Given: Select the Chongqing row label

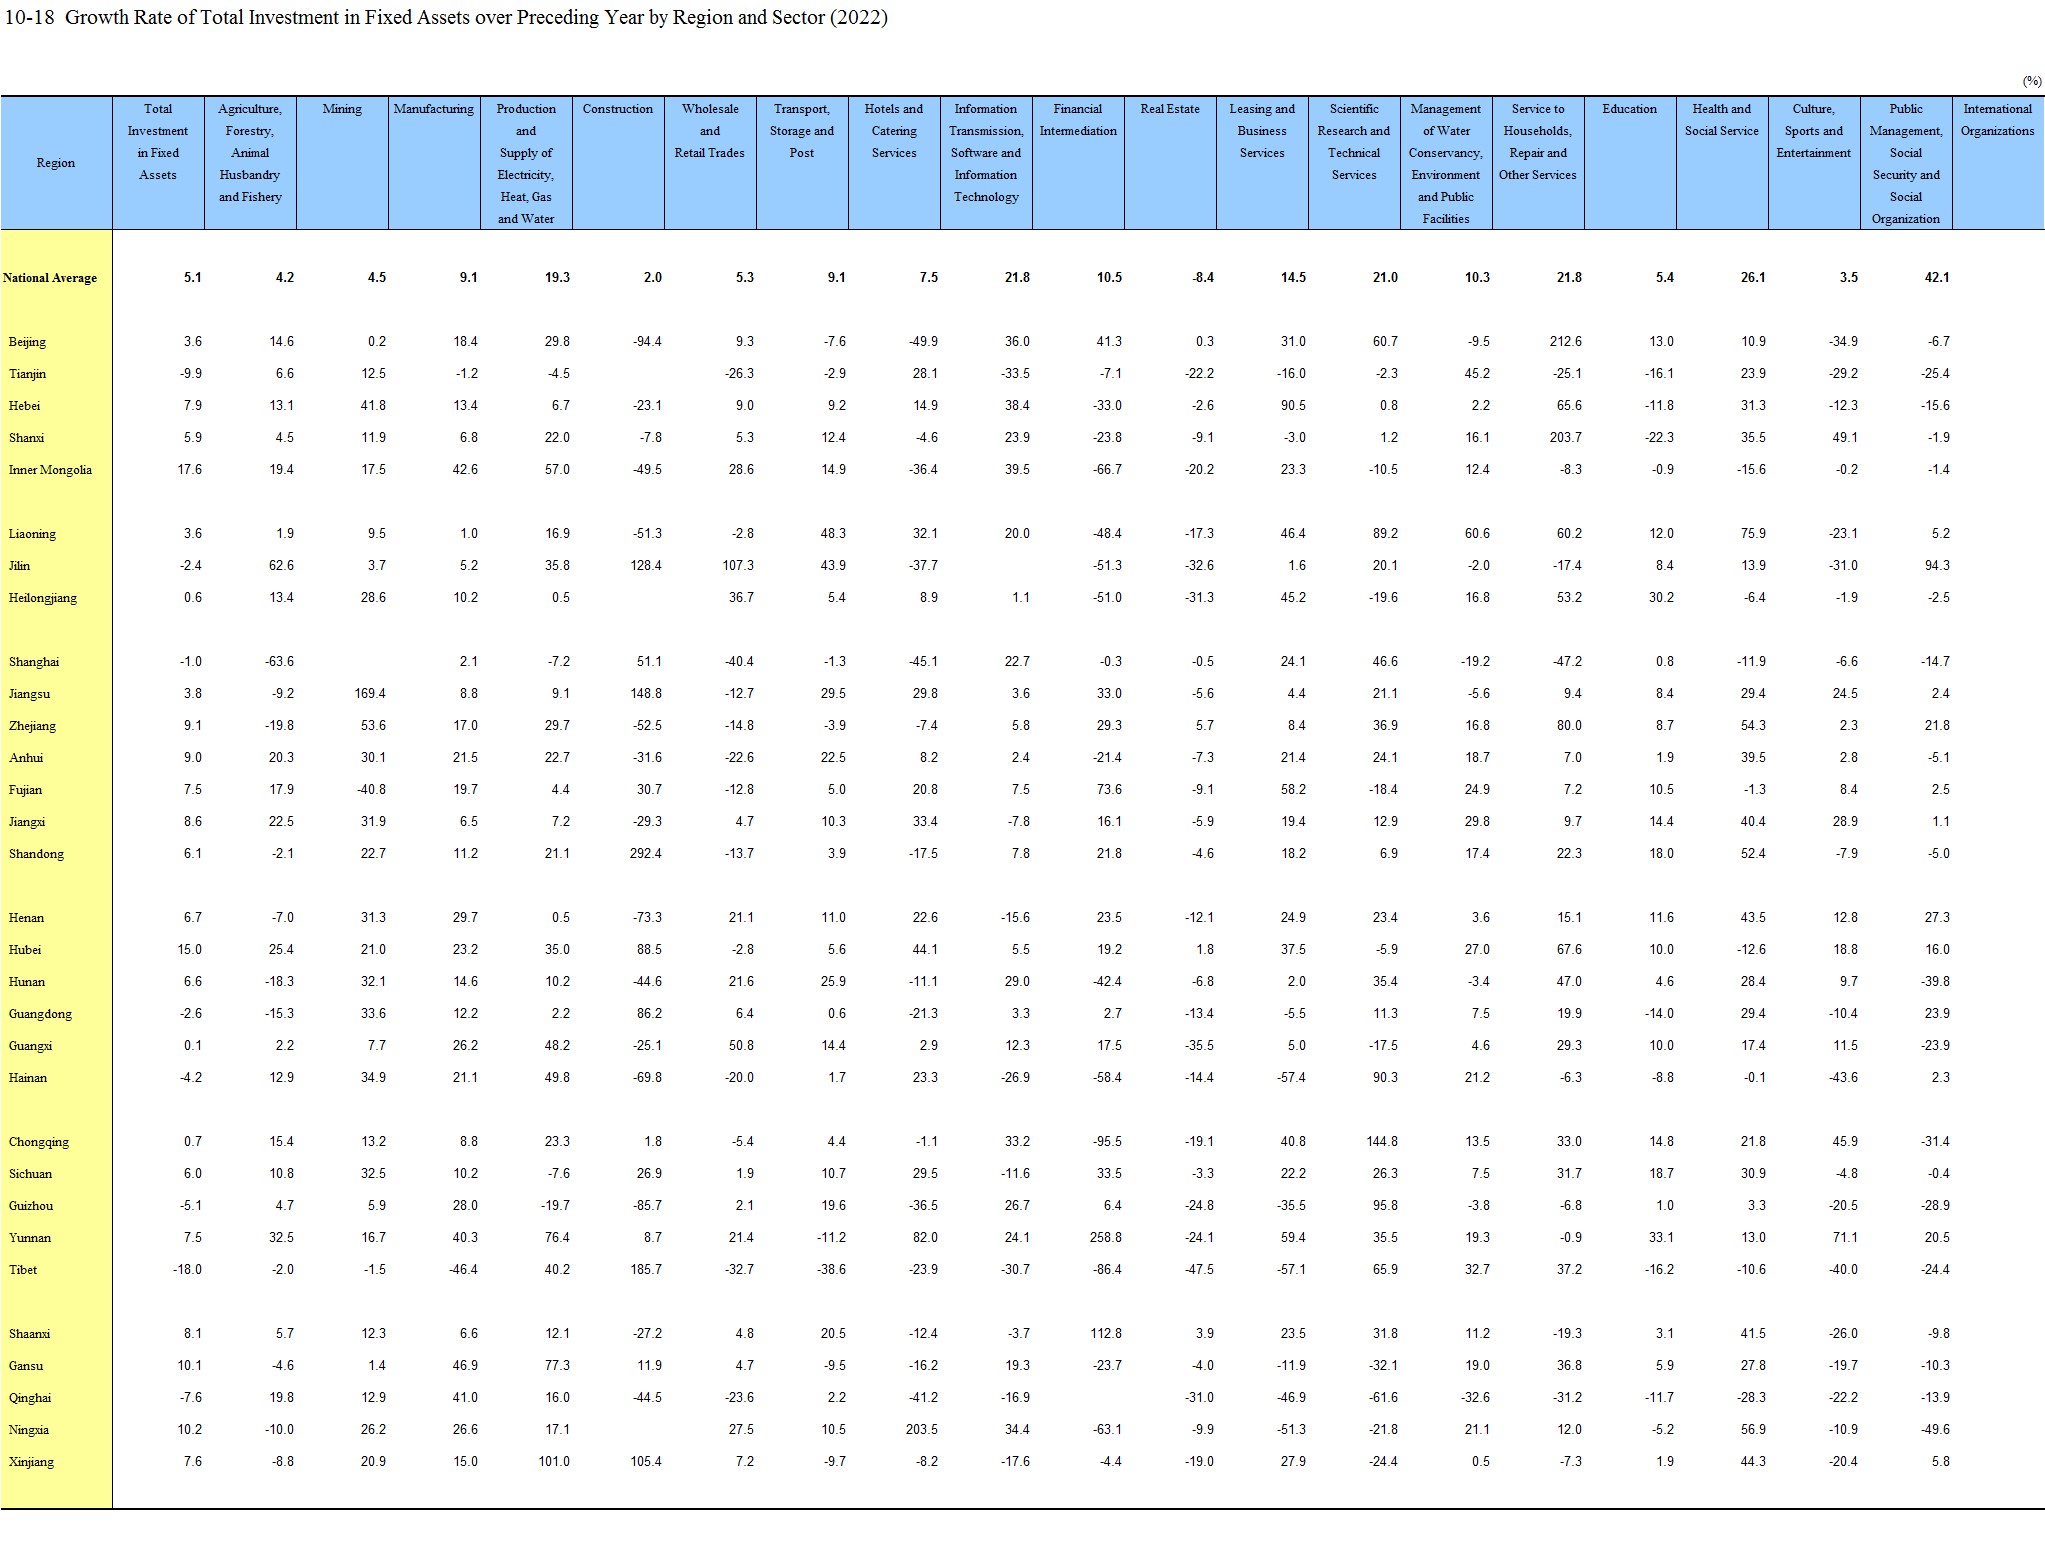Looking at the screenshot, I should coord(38,1142).
